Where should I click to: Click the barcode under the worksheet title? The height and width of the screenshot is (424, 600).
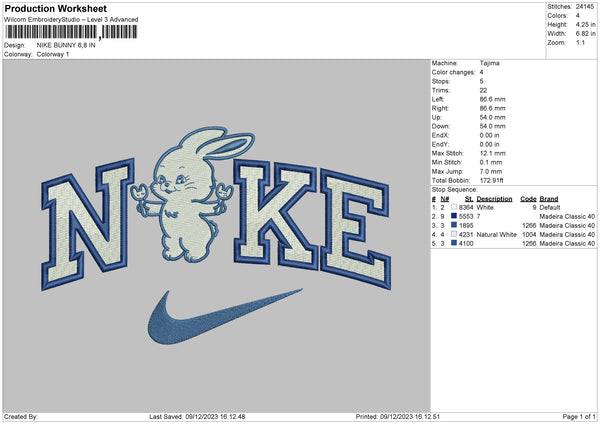71,32
